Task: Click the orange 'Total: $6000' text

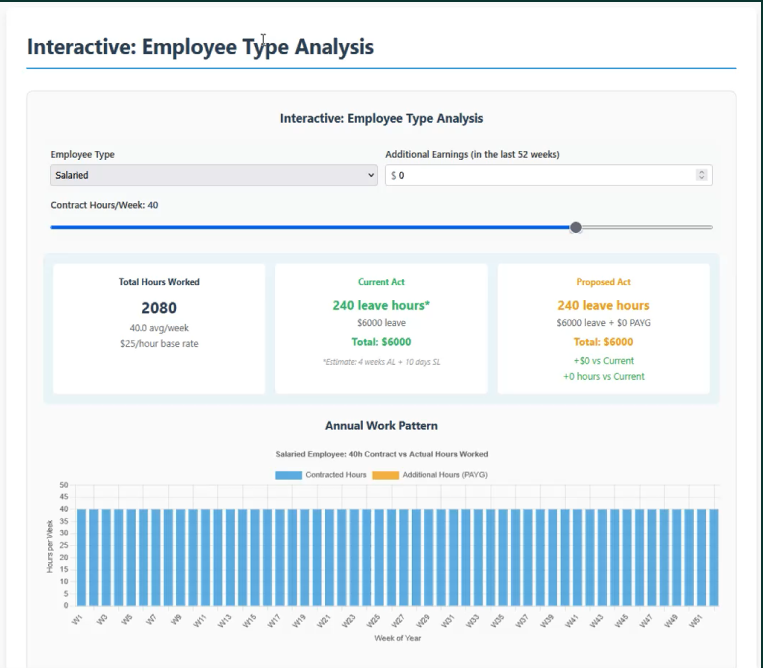Action: click(603, 342)
